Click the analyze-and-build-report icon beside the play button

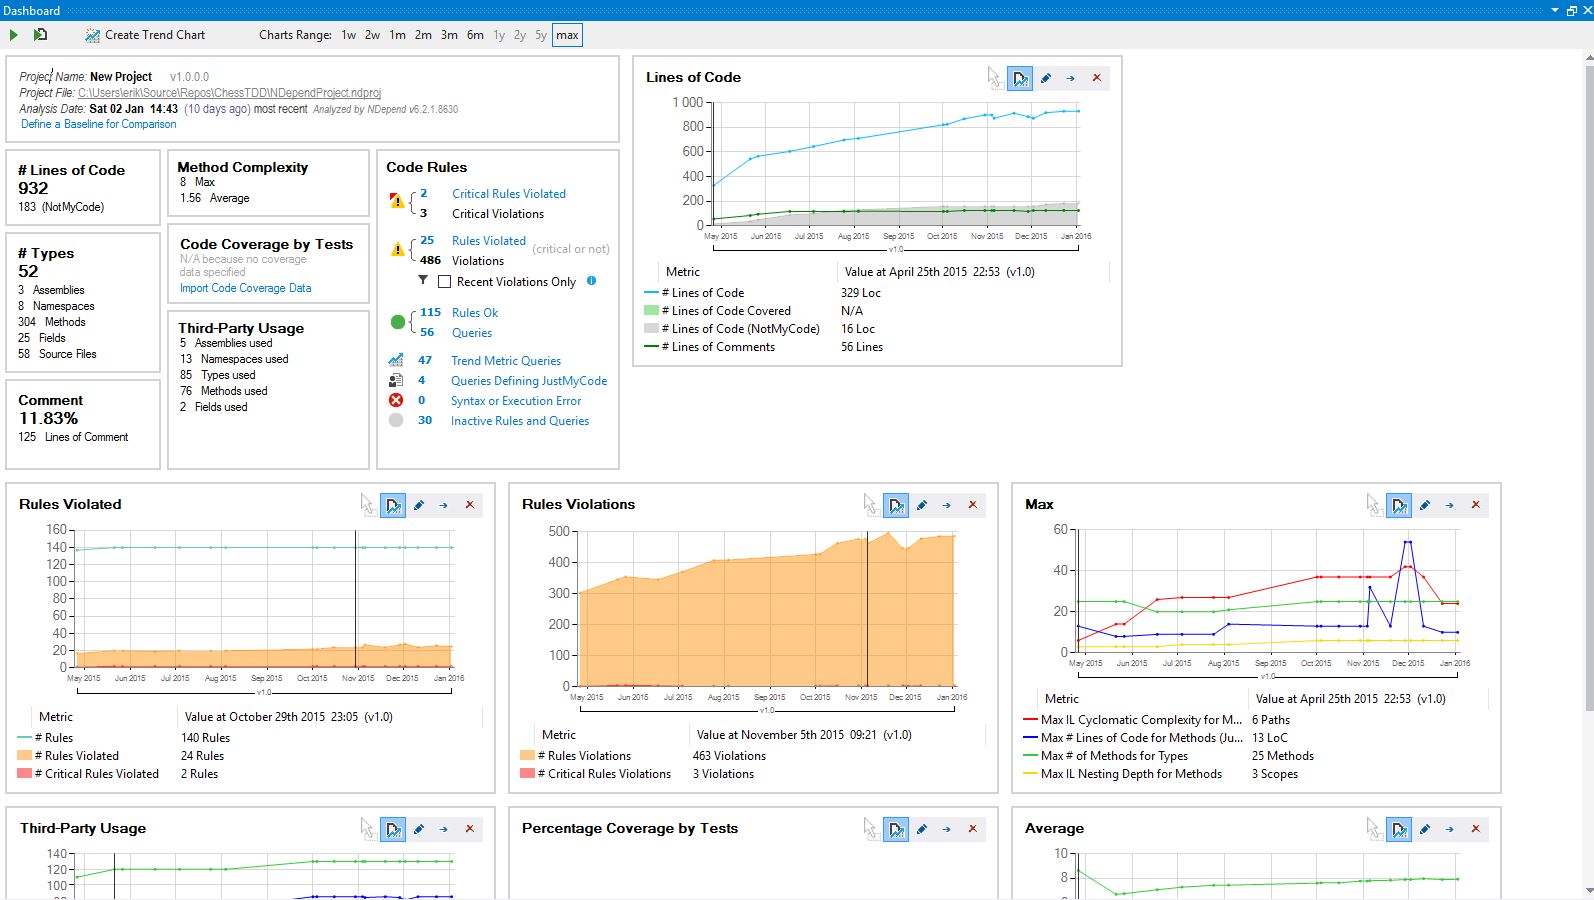pyautogui.click(x=40, y=35)
